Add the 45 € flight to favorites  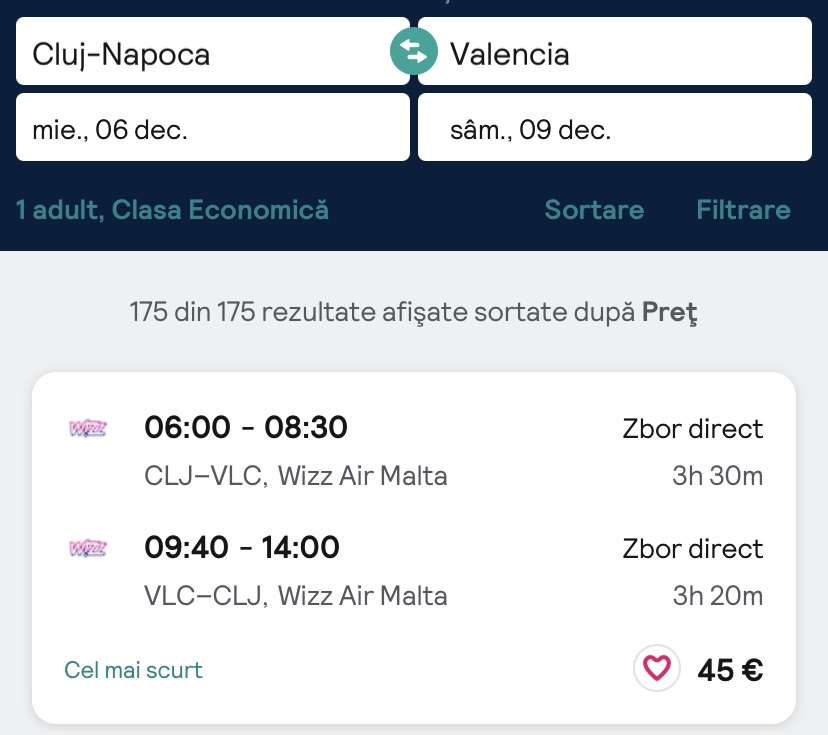tap(657, 668)
